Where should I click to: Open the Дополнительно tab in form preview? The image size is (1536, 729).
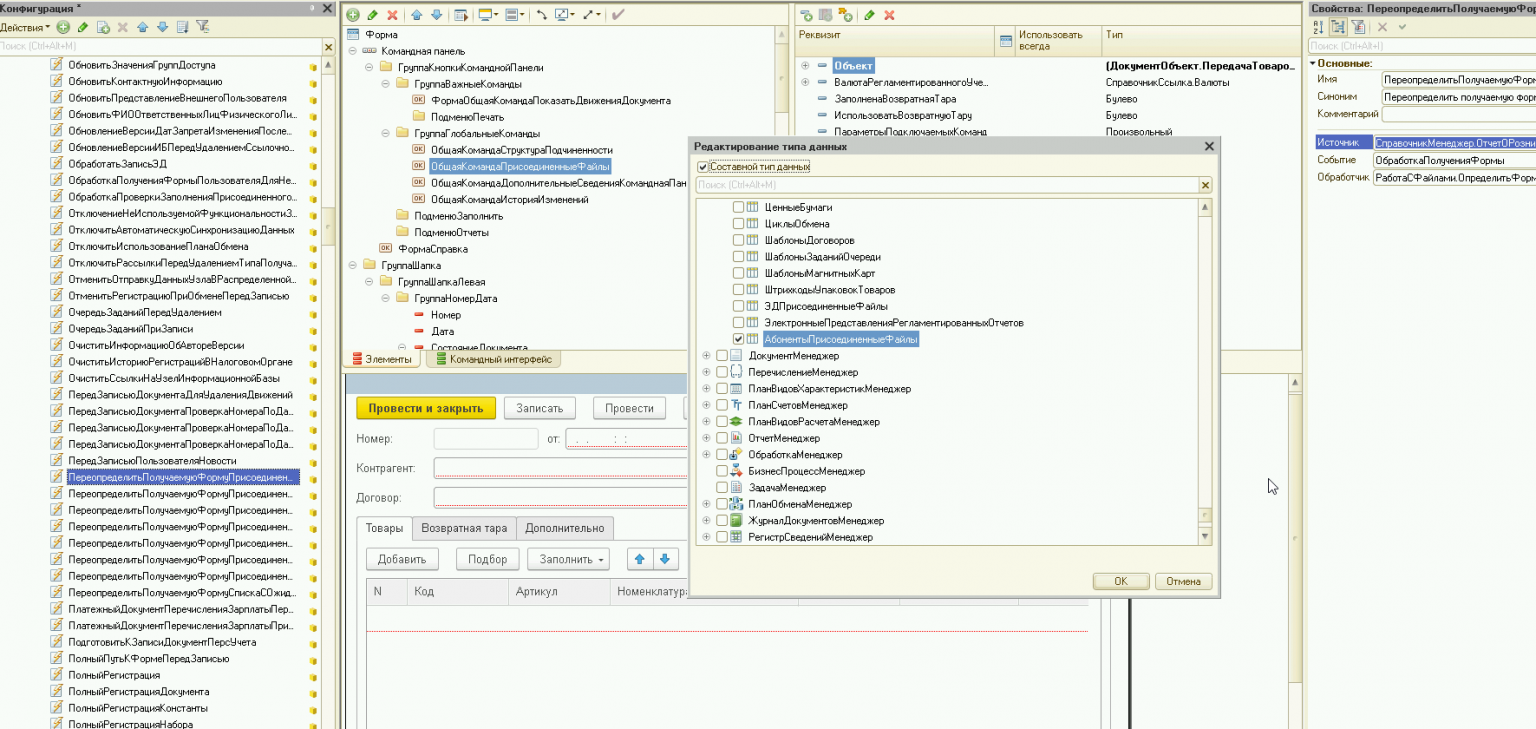(565, 528)
